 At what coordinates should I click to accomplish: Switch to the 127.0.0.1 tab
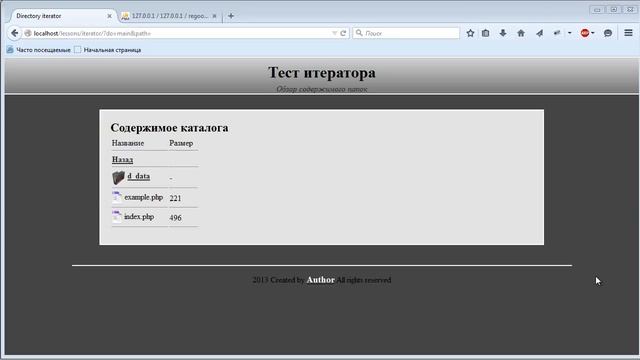169,16
